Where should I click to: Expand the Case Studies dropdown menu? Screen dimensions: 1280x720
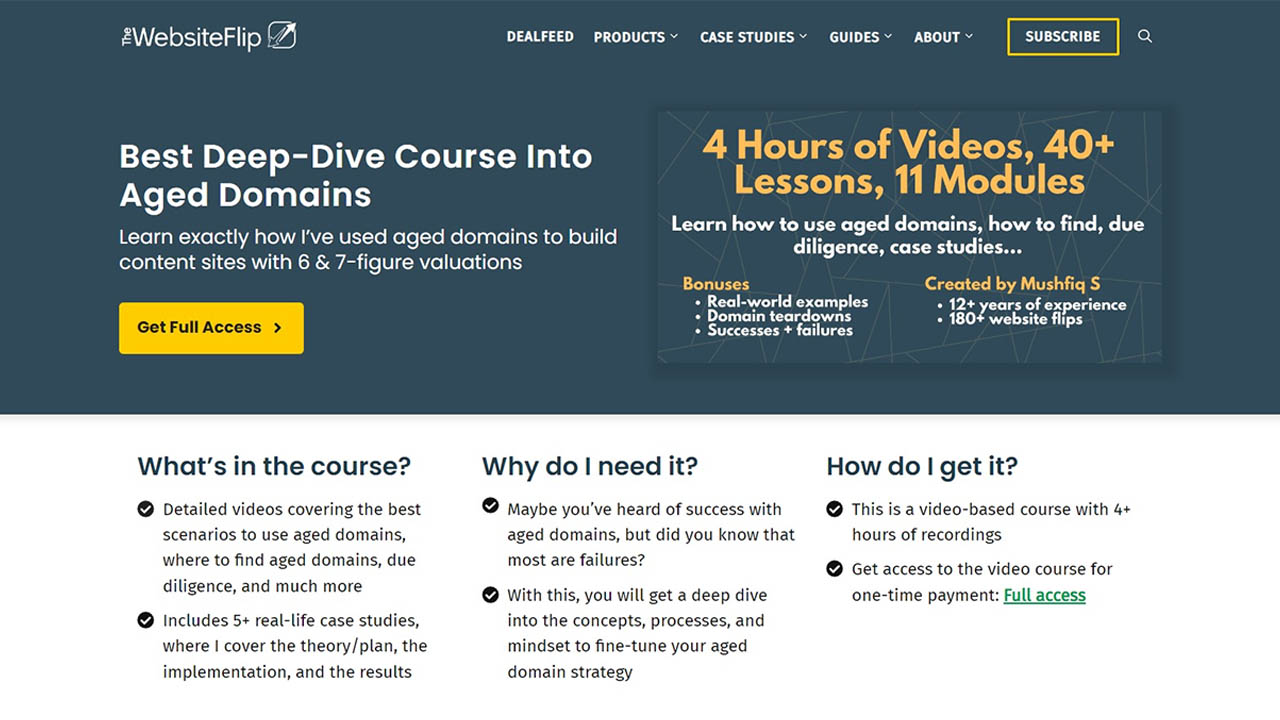point(753,37)
